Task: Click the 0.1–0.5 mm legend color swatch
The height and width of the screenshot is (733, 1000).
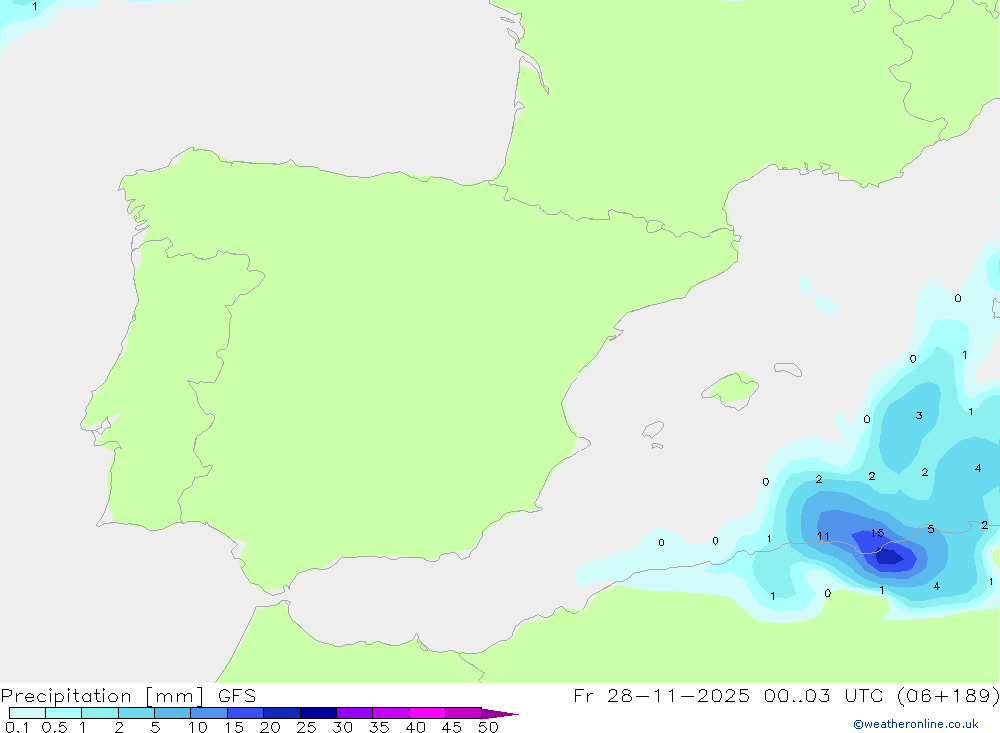Action: pos(27,713)
